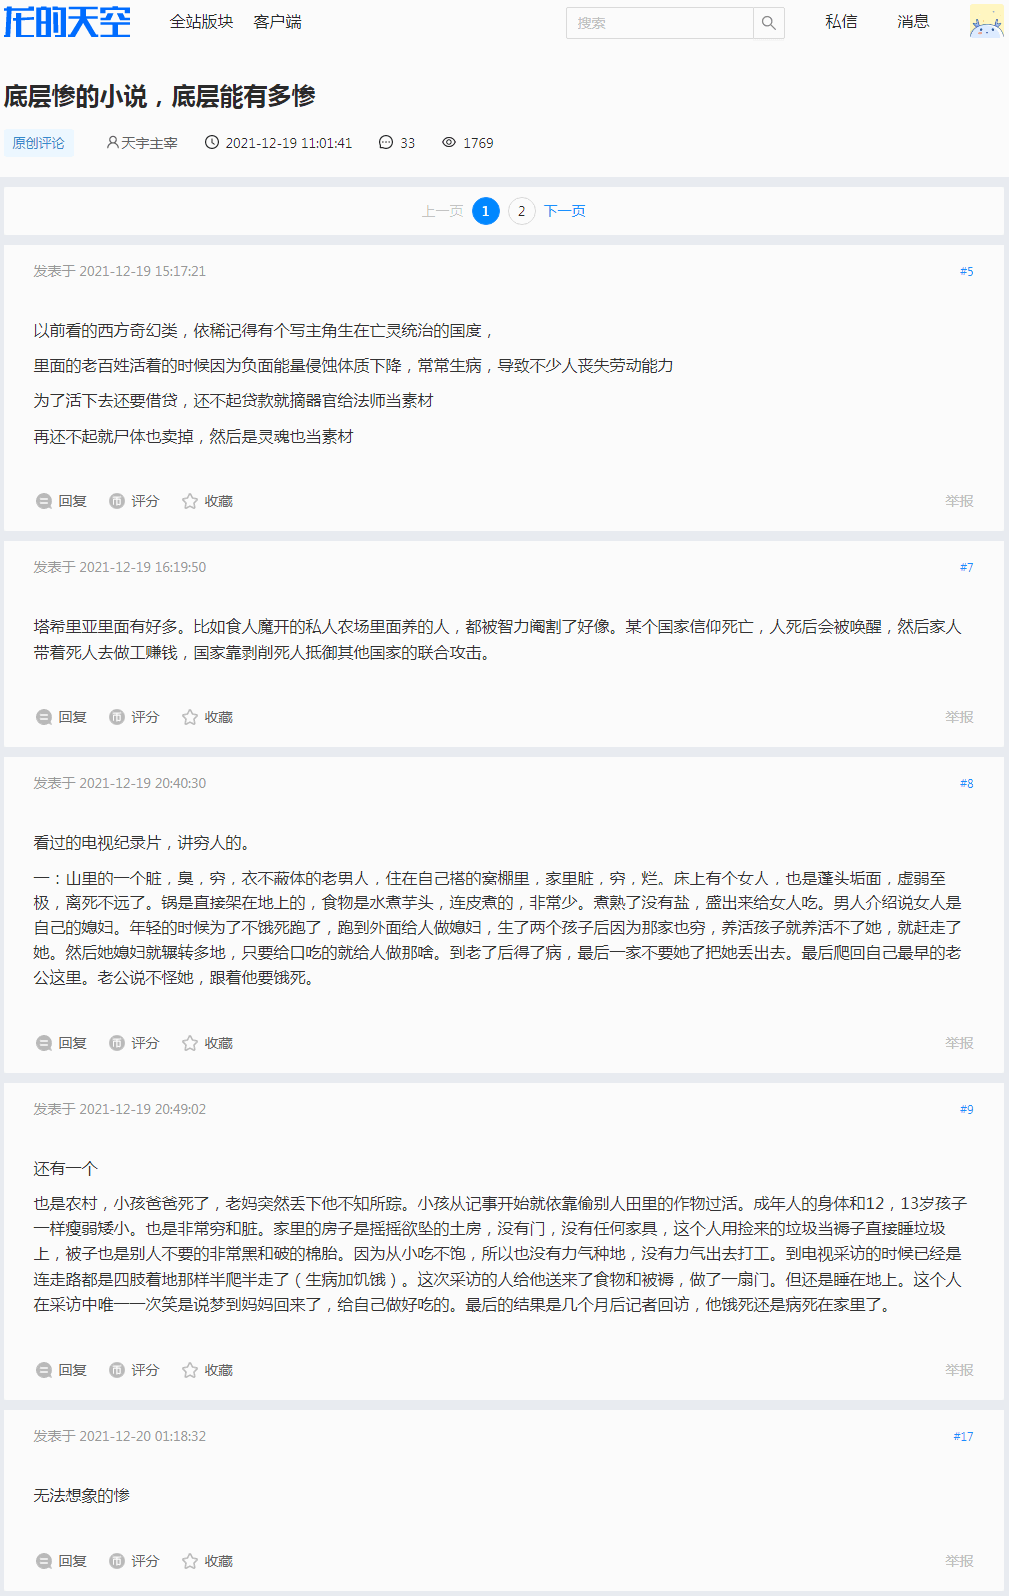
Task: Rate post #8 with 评分
Action: [x=134, y=1043]
